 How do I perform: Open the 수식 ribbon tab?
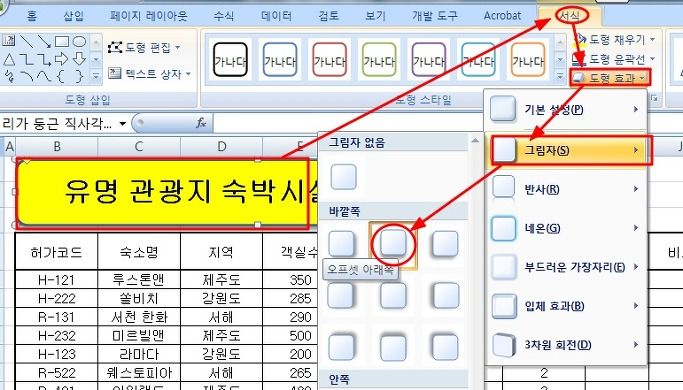(224, 16)
